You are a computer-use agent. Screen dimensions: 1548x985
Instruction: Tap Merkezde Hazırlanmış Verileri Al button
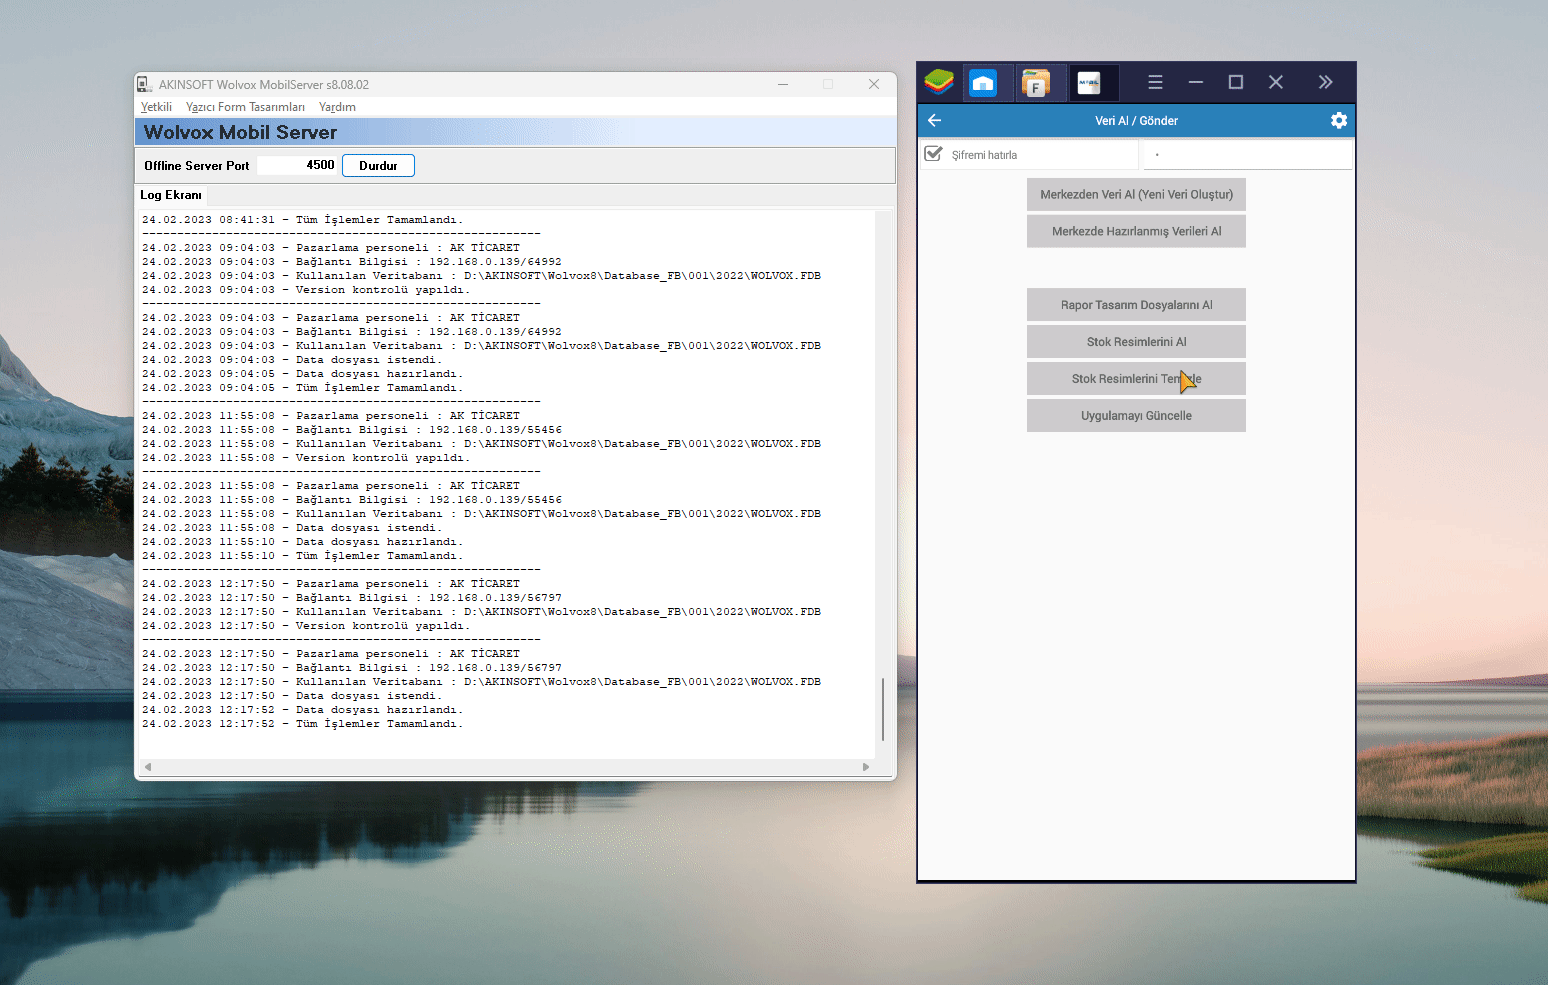(1136, 231)
